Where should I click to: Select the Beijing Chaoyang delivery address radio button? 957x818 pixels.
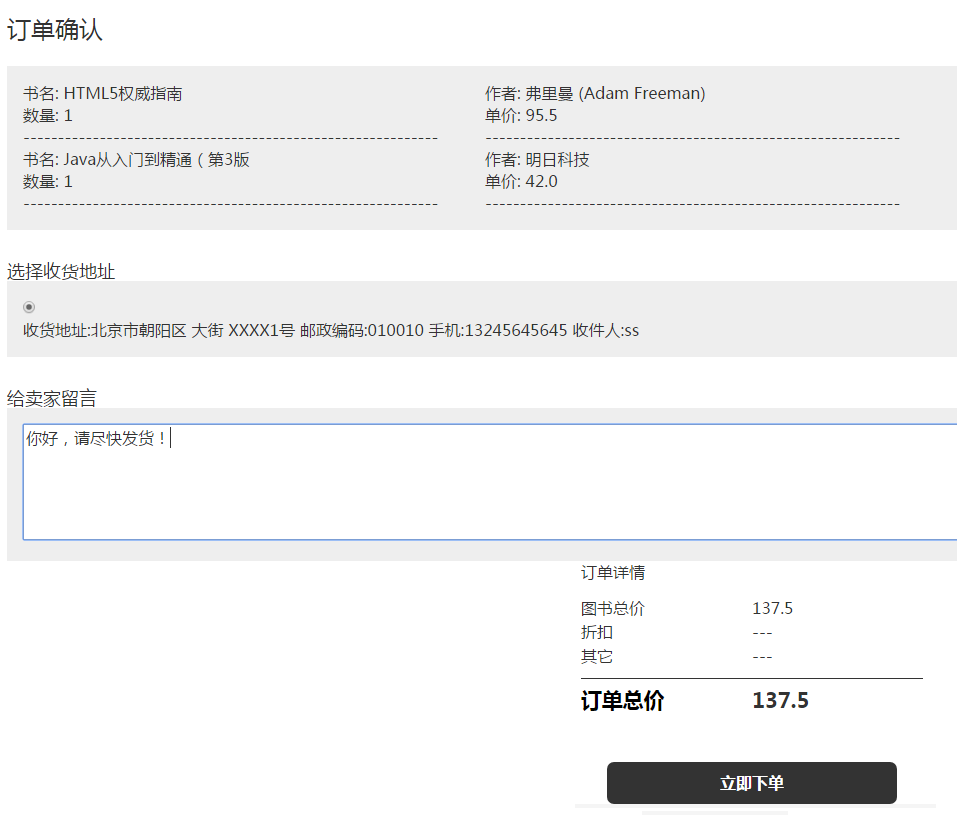[x=29, y=307]
